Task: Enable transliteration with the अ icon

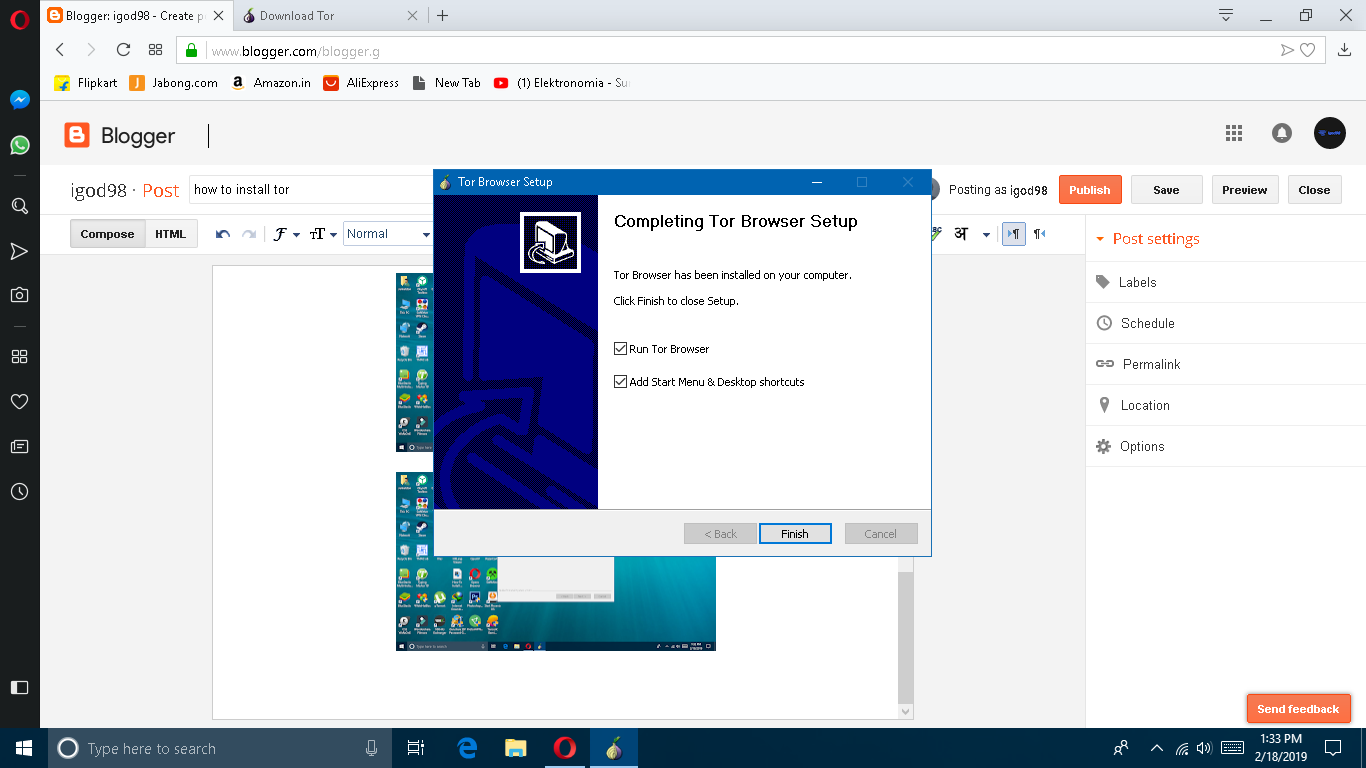Action: (x=959, y=233)
